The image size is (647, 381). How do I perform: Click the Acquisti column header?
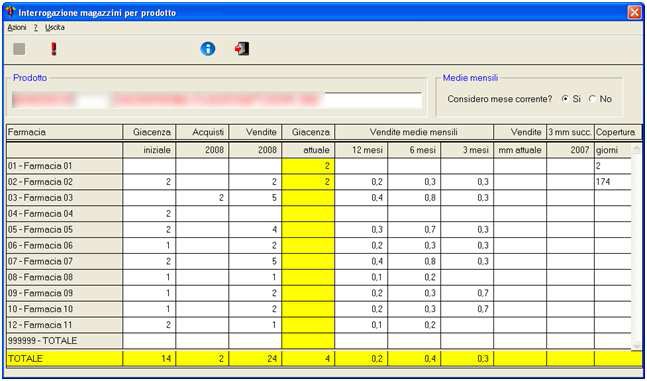[202, 132]
